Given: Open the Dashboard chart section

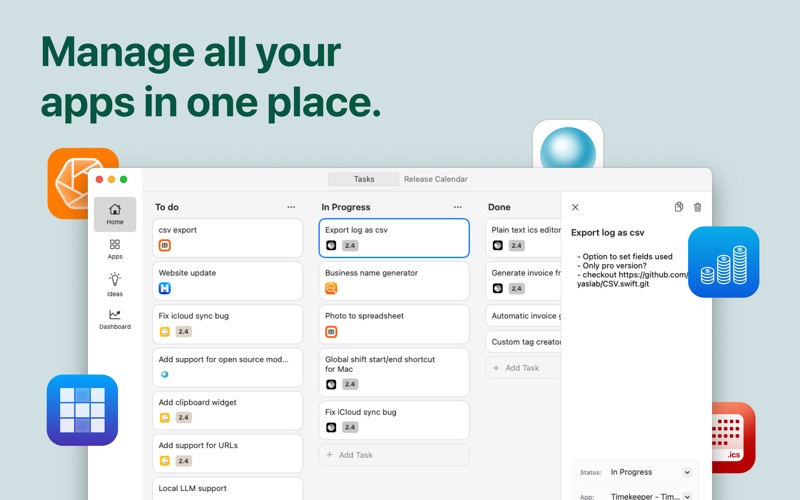Looking at the screenshot, I should [x=115, y=319].
